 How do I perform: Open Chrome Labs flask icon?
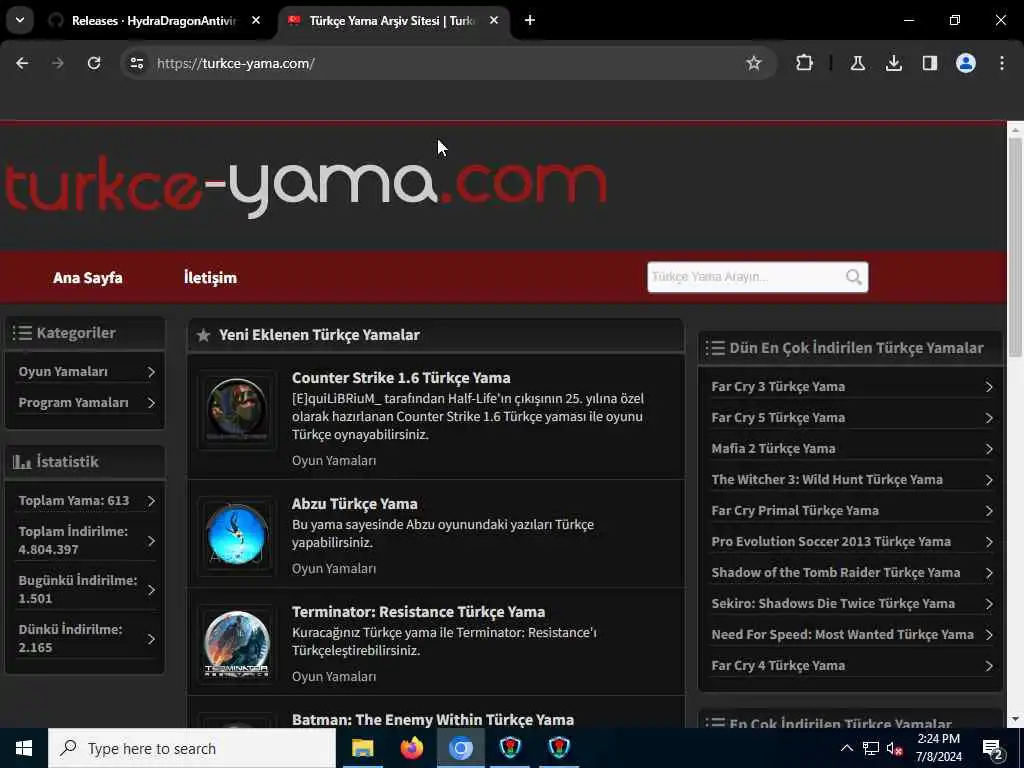[857, 63]
